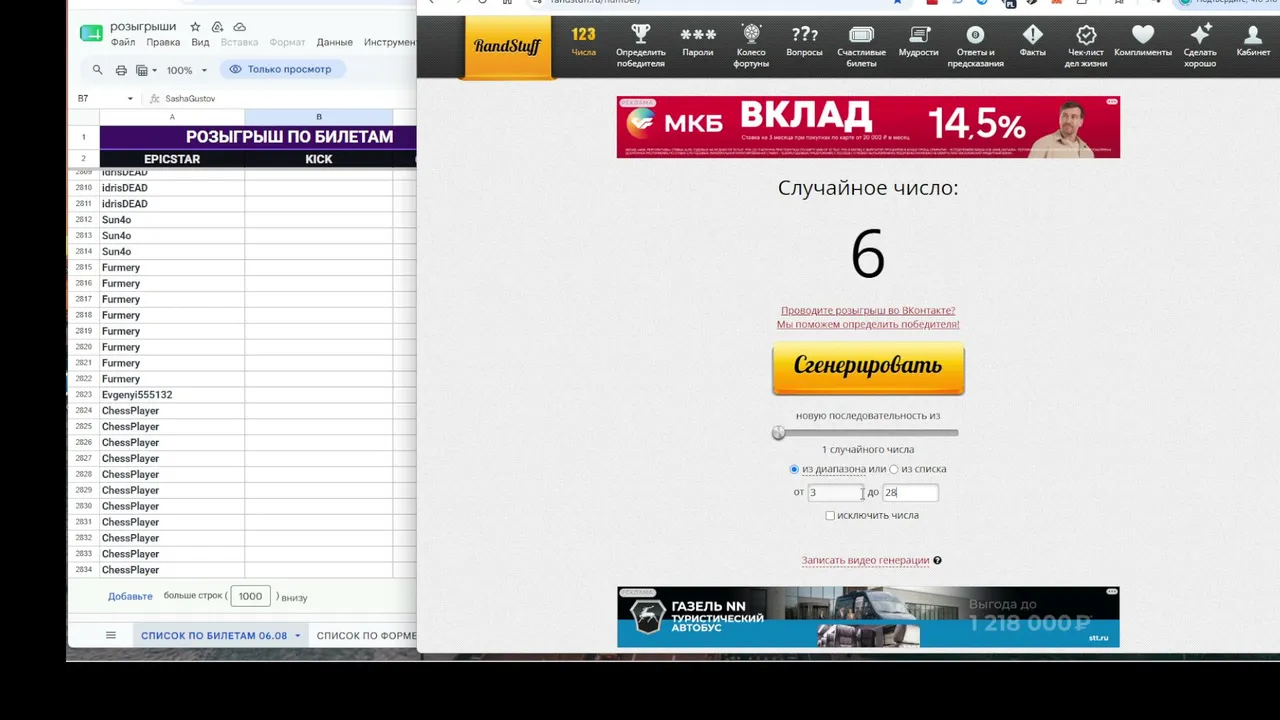Open Определить победителя trophy section
This screenshot has height=720, width=1280.
640,46
